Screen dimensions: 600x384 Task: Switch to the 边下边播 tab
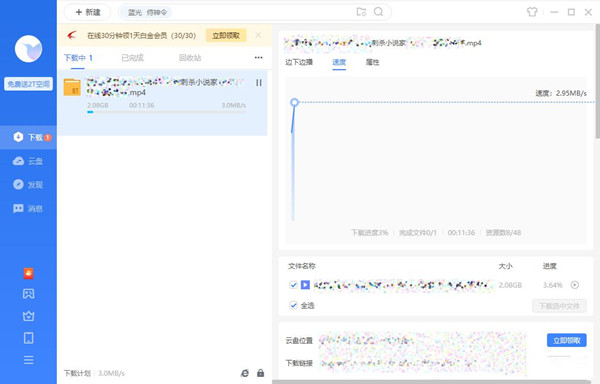point(299,62)
